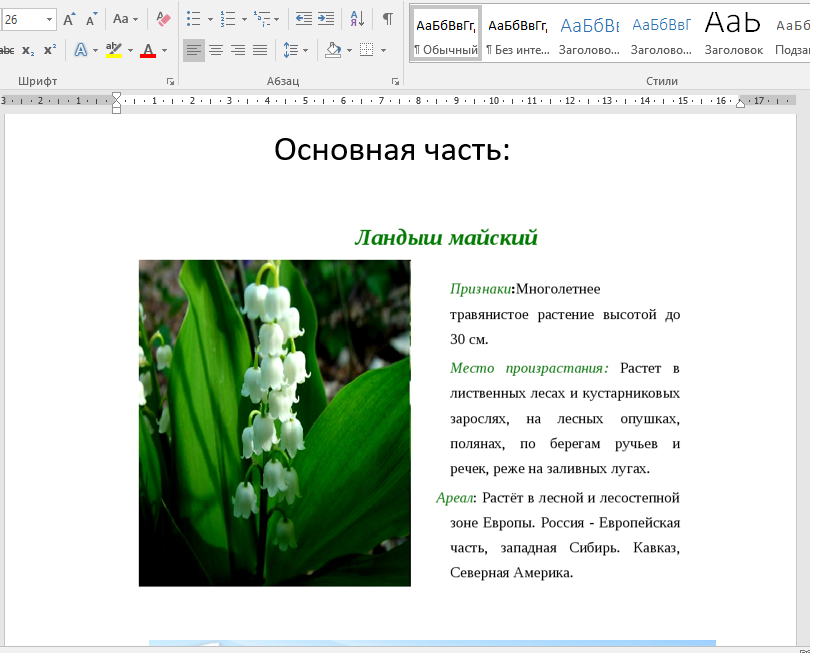The height and width of the screenshot is (653, 819).
Task: Apply second Заголовок 2 heading style
Action: (661, 34)
